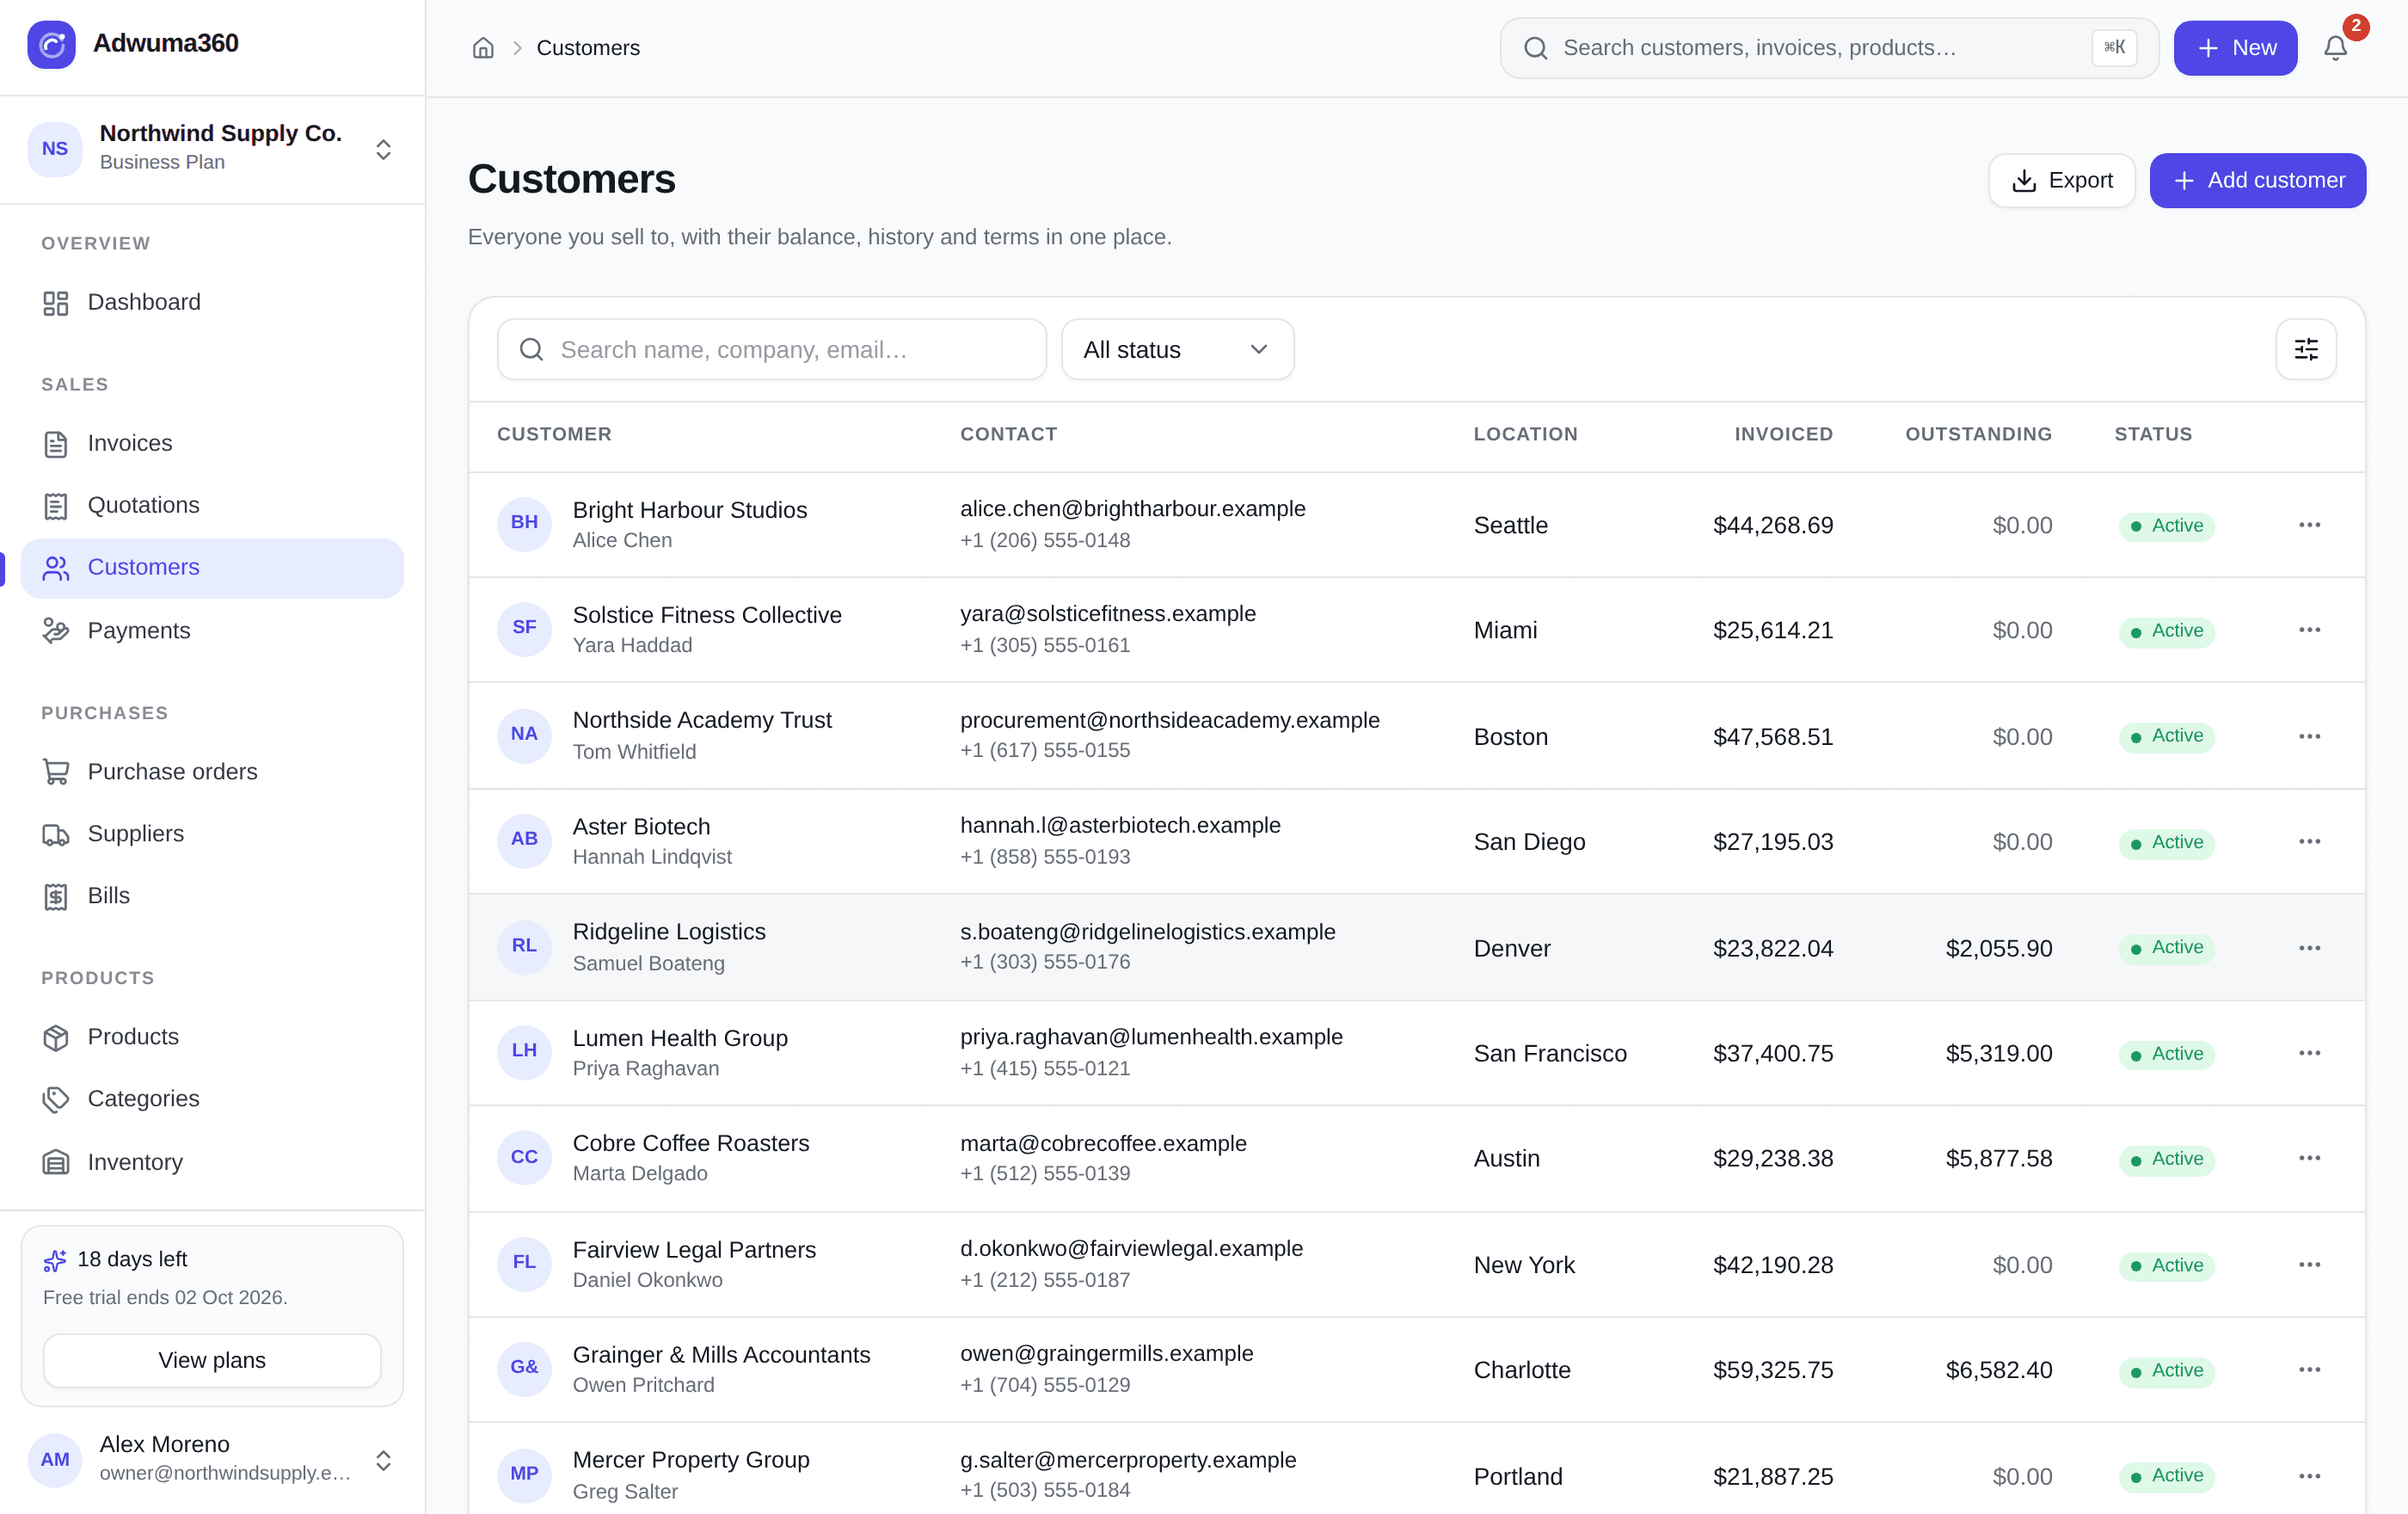The height and width of the screenshot is (1514, 2408).
Task: Click the $2,055.90 outstanding amount
Action: (1998, 948)
